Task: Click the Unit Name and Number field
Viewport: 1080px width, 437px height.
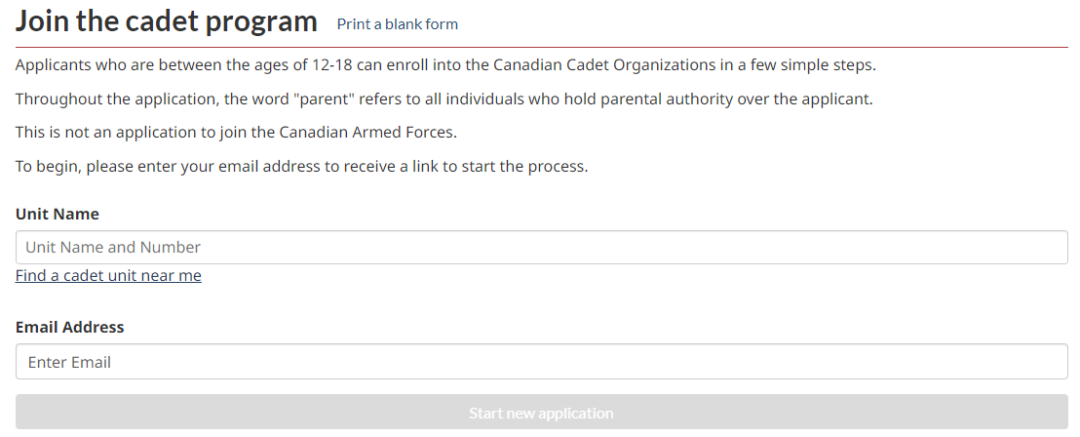Action: (x=541, y=247)
